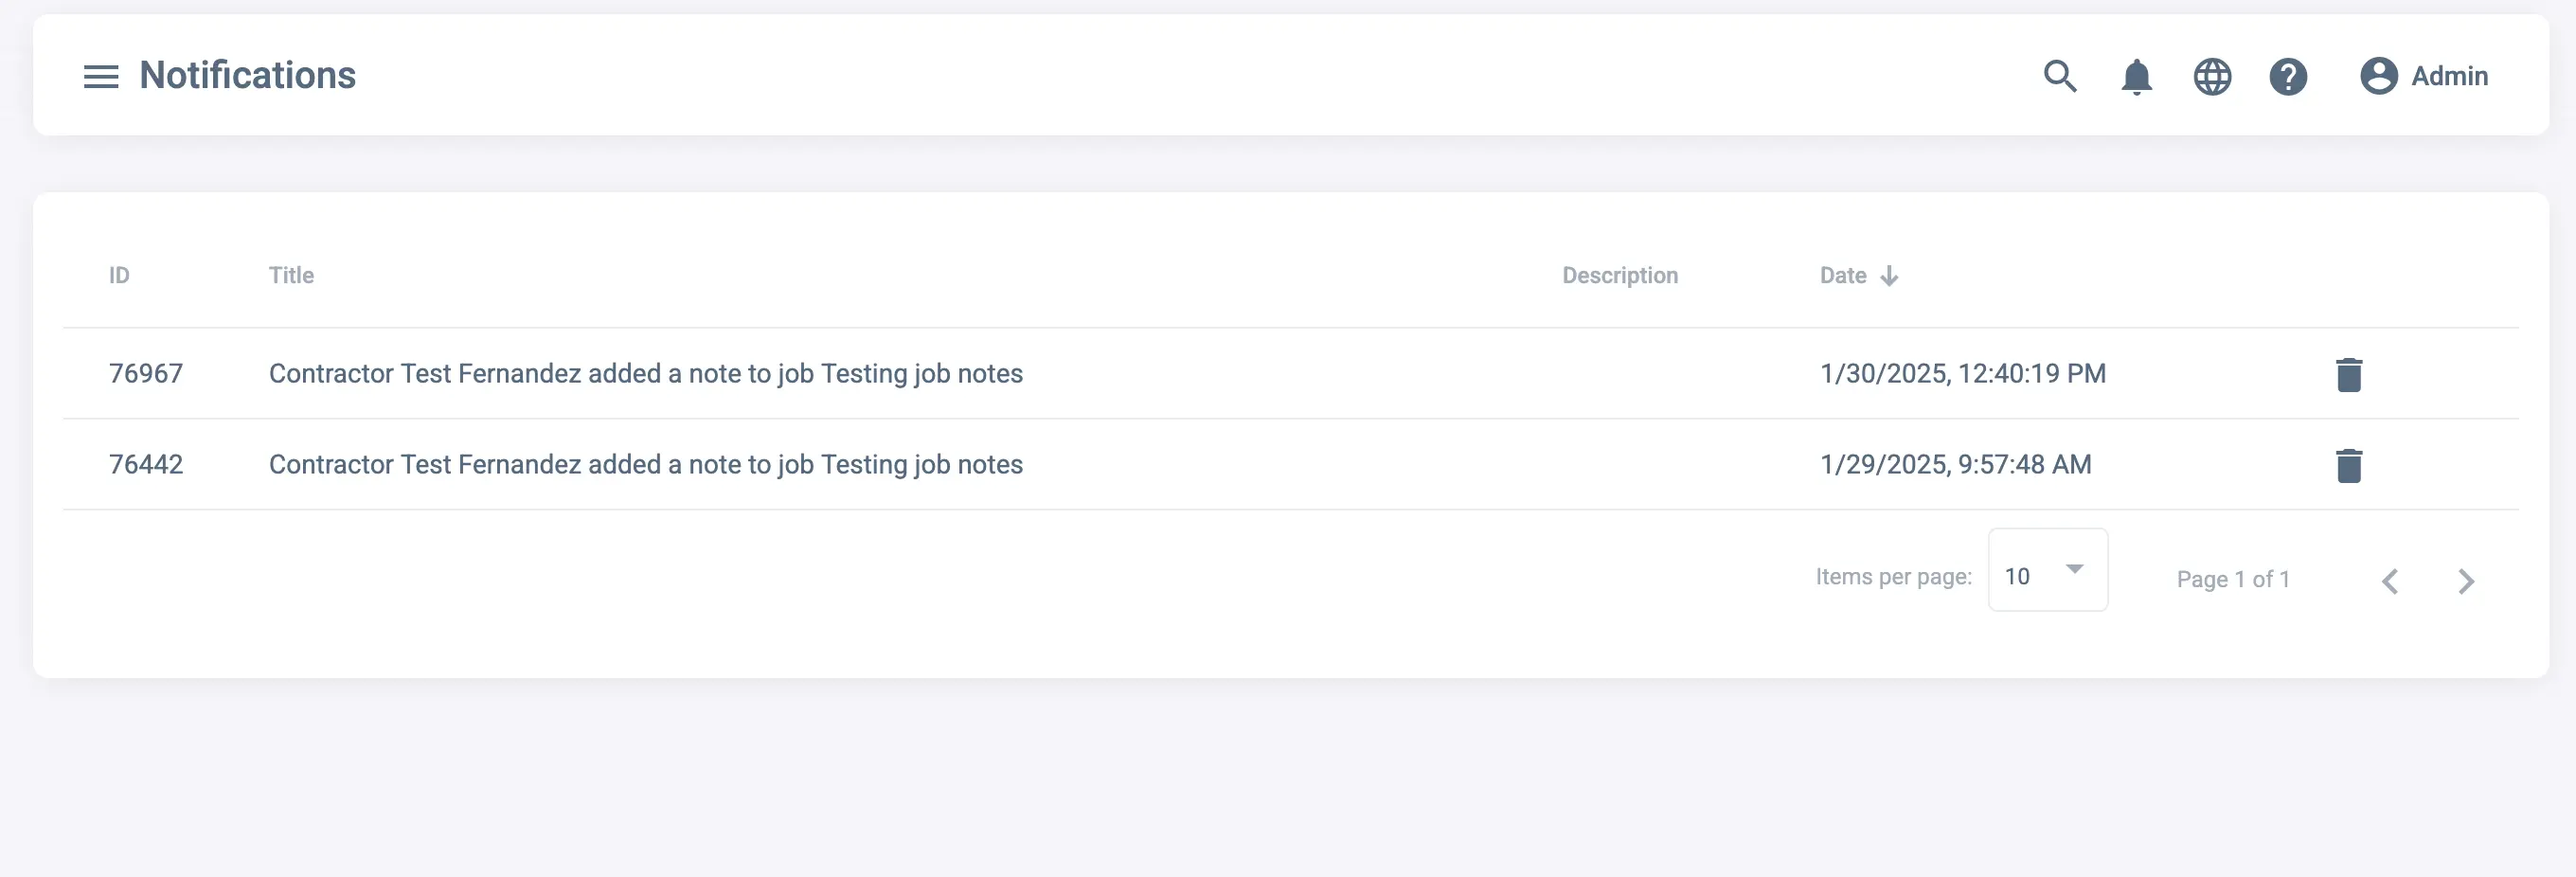Select the 1/29/2025 date cell

point(1955,465)
